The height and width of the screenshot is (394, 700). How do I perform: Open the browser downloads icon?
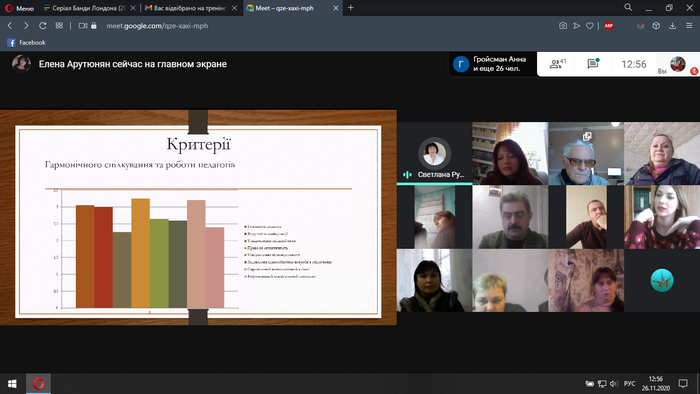[x=672, y=26]
